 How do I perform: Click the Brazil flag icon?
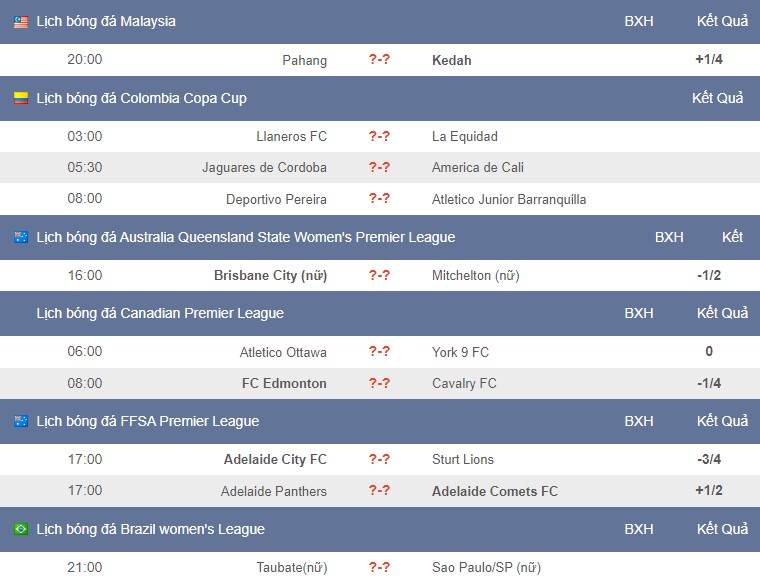pyautogui.click(x=21, y=529)
